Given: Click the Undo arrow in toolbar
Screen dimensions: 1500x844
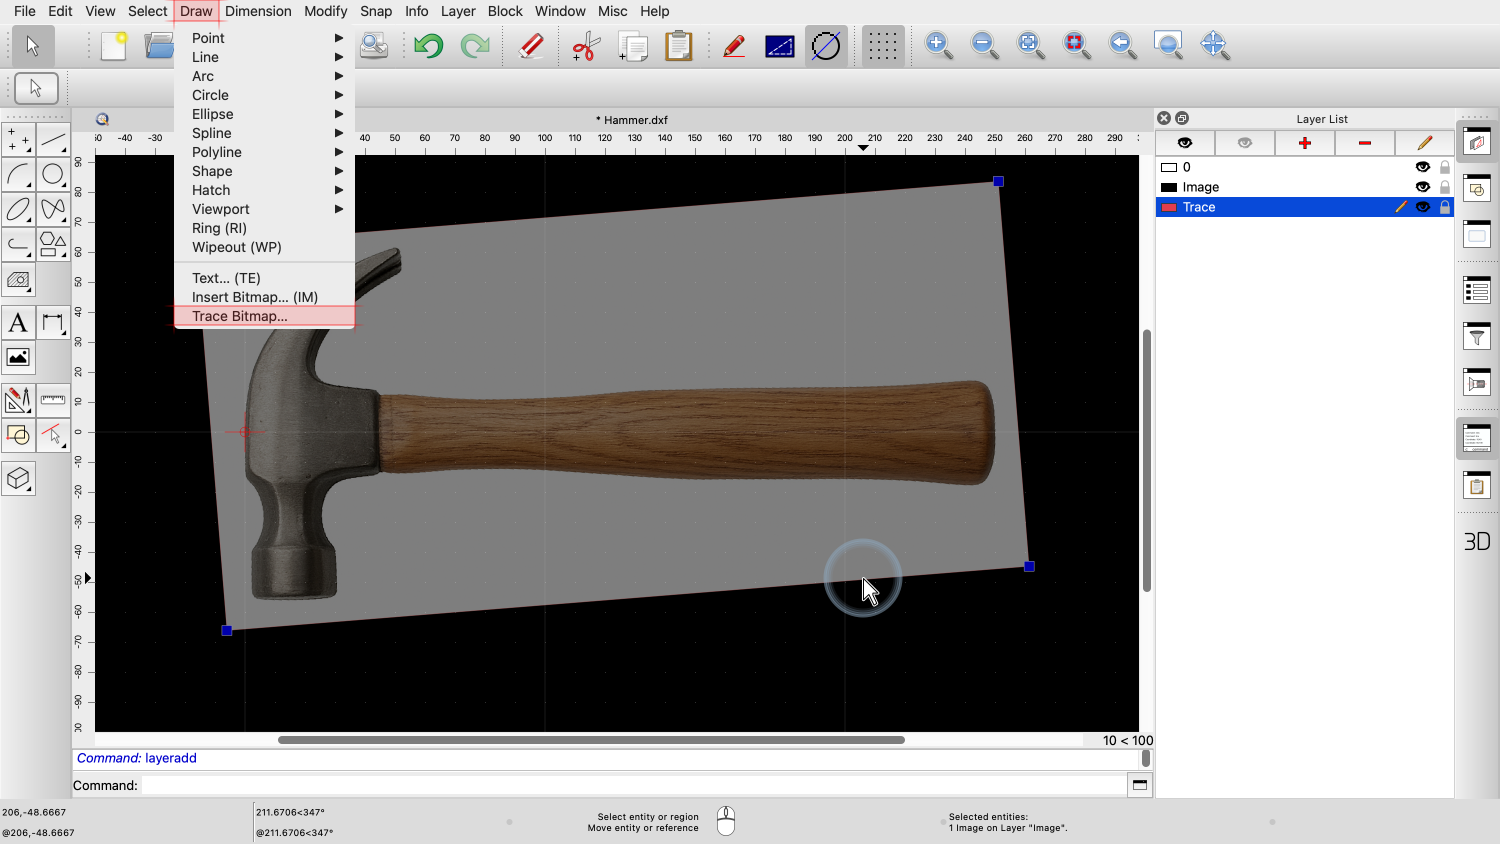Looking at the screenshot, I should [x=429, y=46].
